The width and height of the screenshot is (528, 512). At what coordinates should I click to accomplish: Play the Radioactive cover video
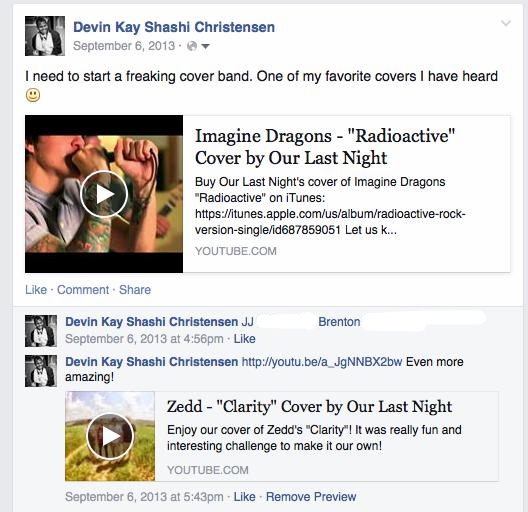[104, 194]
